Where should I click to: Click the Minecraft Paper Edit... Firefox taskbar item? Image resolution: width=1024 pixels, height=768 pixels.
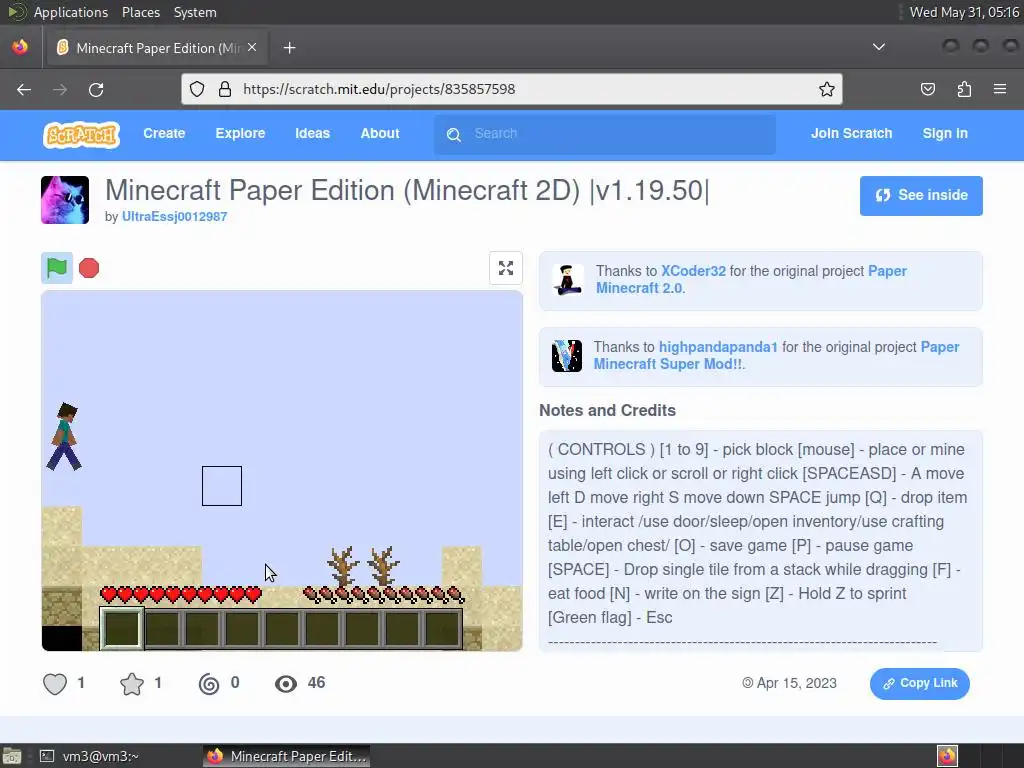pos(286,756)
